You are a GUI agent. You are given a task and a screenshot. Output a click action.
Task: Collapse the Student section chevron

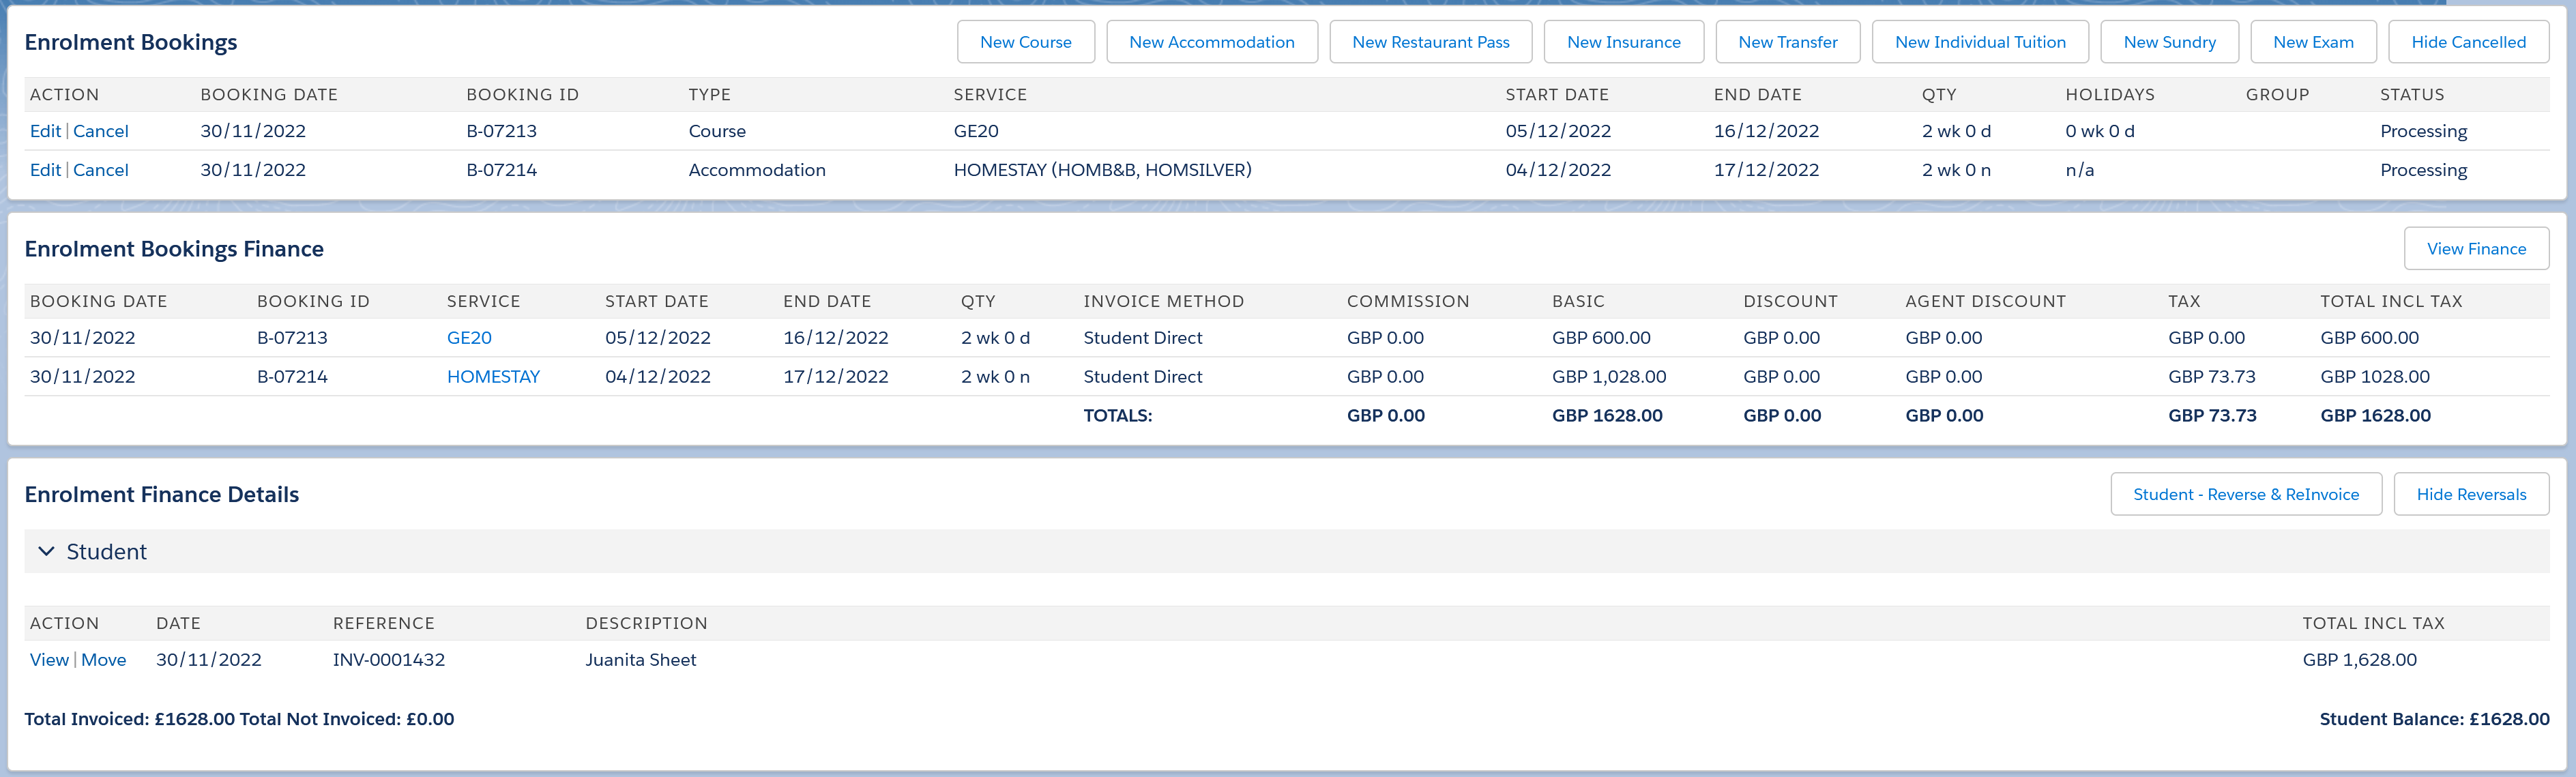click(x=46, y=551)
